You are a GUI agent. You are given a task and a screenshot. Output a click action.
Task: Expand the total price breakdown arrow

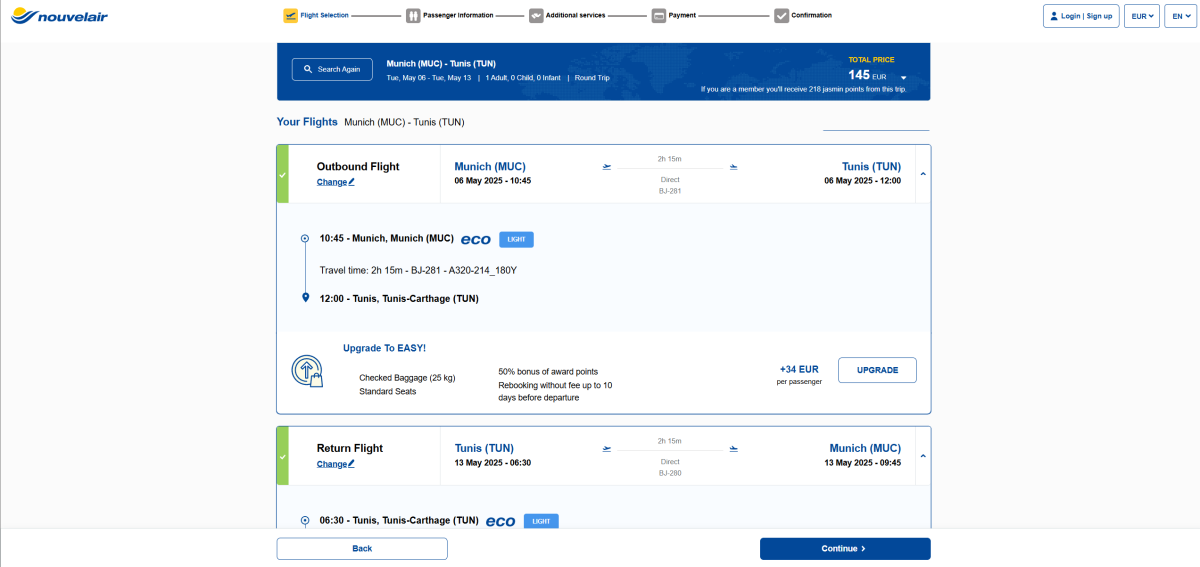[x=903, y=77]
